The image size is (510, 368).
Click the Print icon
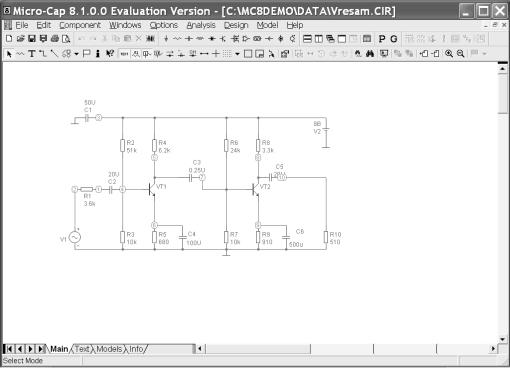click(55, 39)
